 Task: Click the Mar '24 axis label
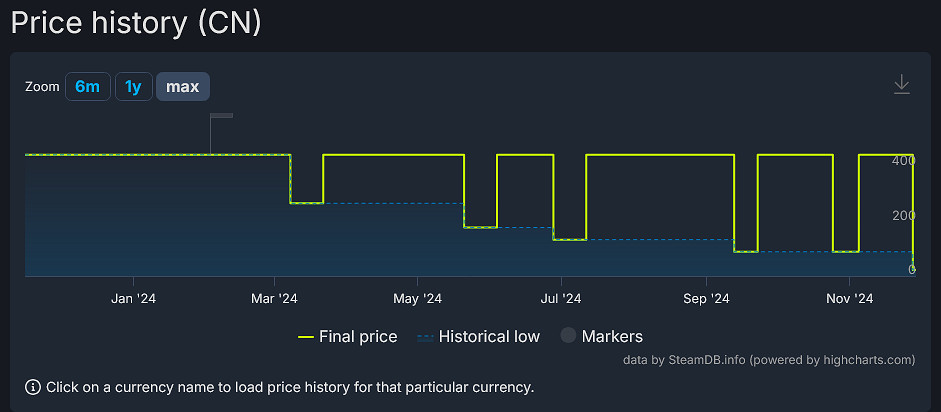(x=275, y=298)
